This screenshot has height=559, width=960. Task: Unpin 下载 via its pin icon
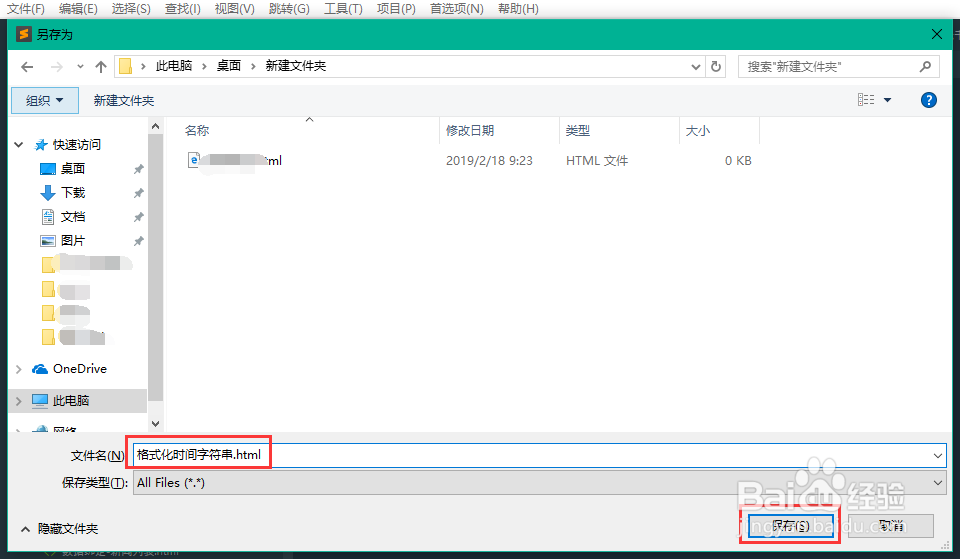(x=138, y=193)
